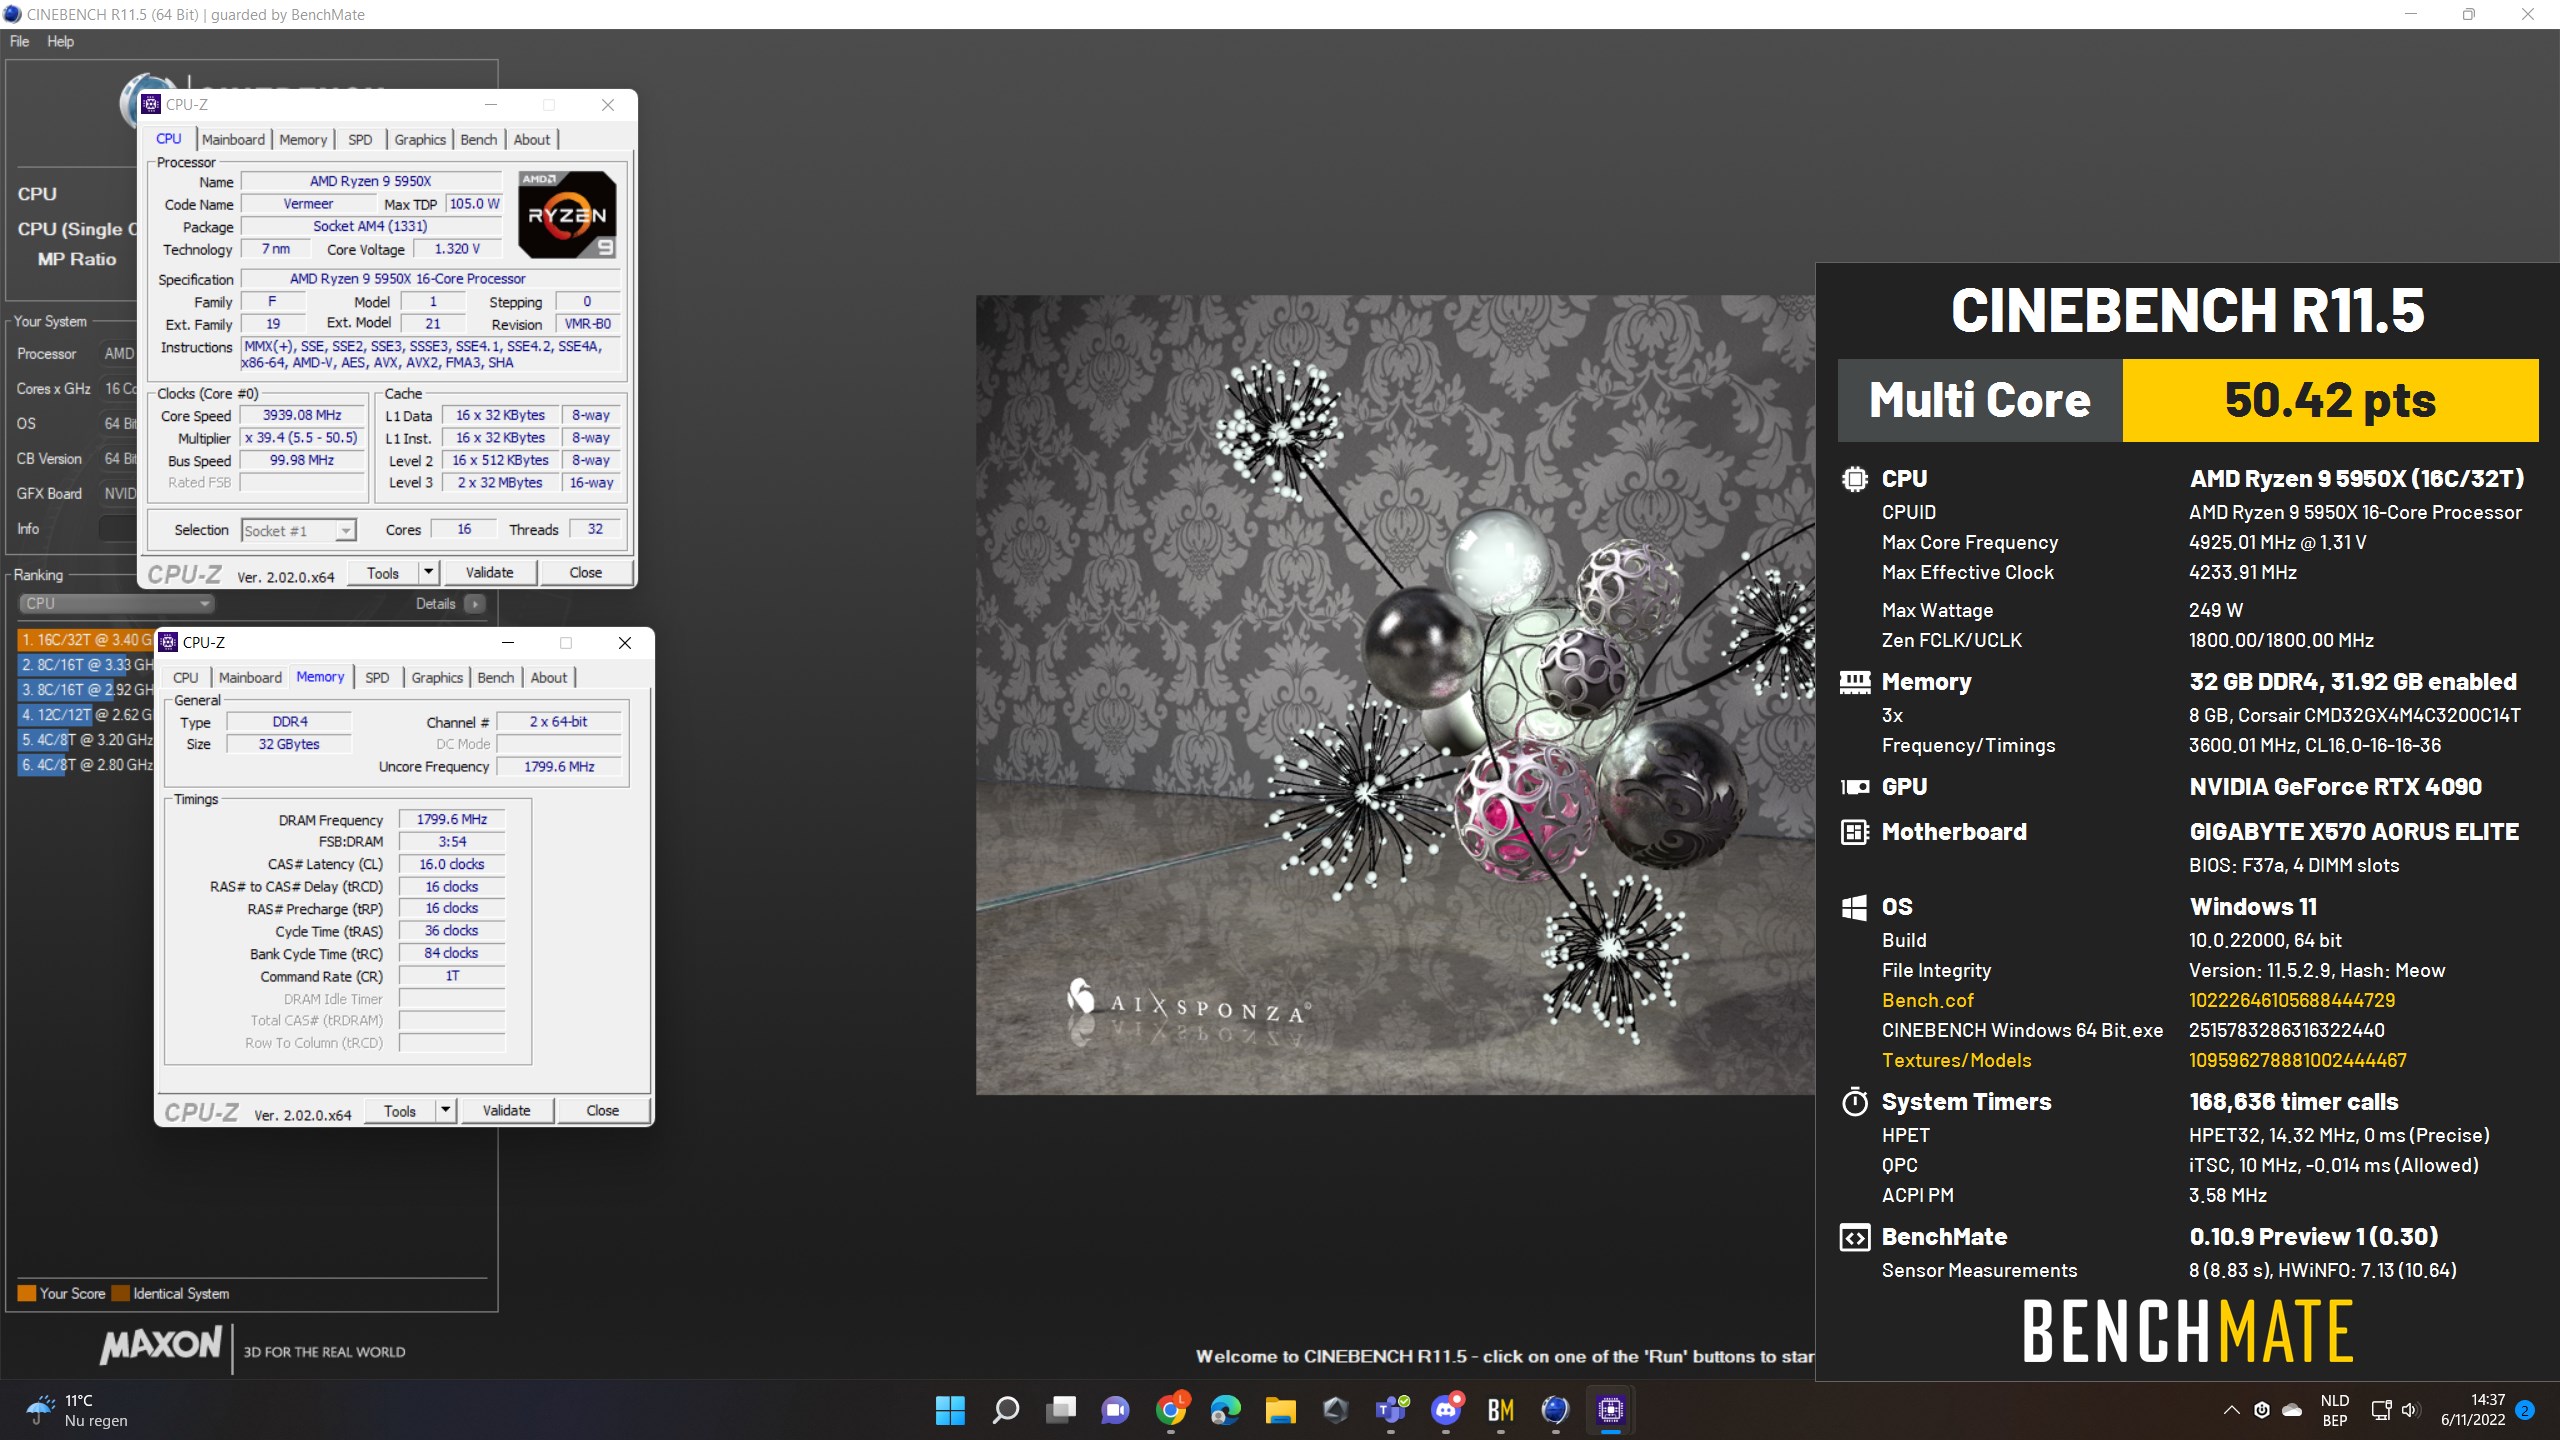Select ranking entry '1. 16C/32T @ 3.40 G'
The width and height of the screenshot is (2560, 1440).
pyautogui.click(x=86, y=640)
